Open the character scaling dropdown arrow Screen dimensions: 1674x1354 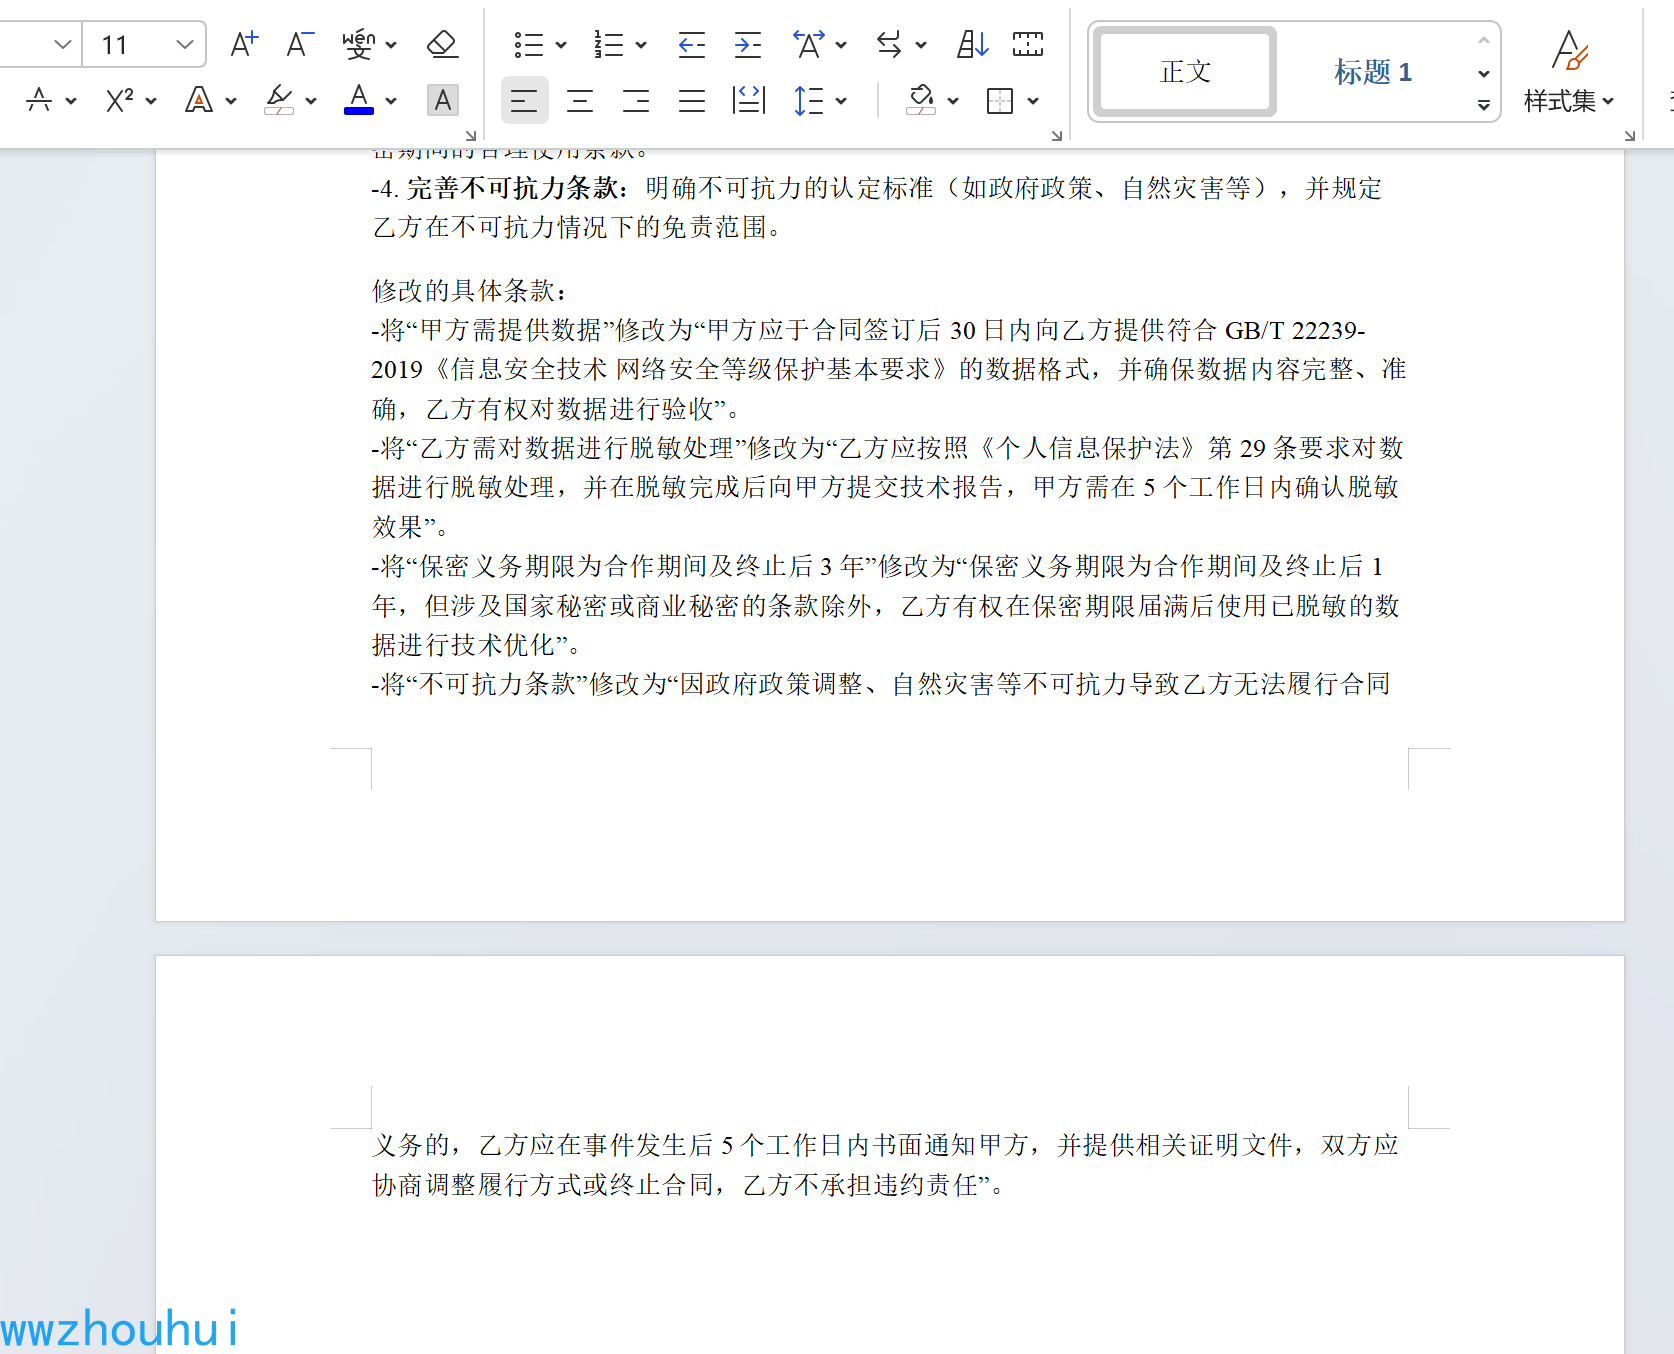pos(841,45)
